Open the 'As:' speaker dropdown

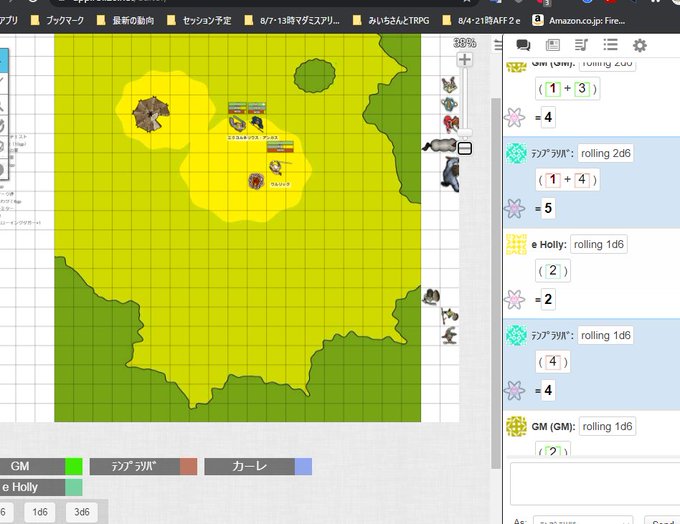(583, 521)
